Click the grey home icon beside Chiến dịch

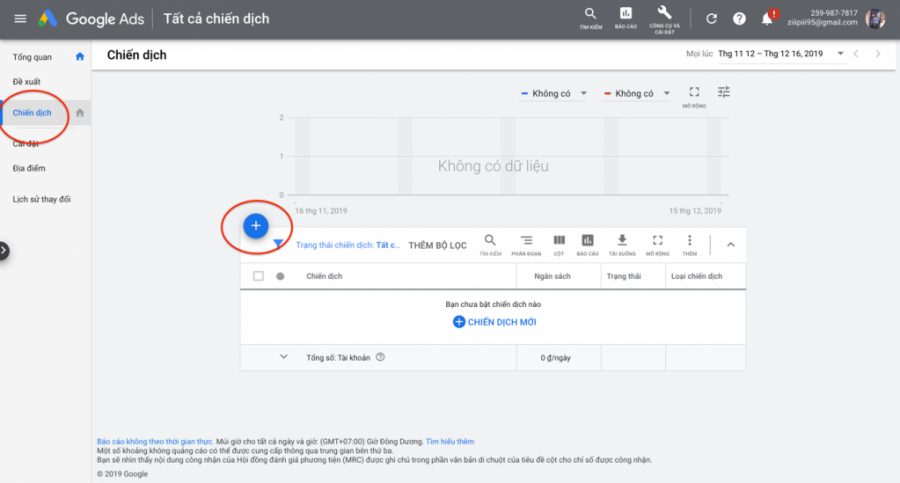[80, 113]
